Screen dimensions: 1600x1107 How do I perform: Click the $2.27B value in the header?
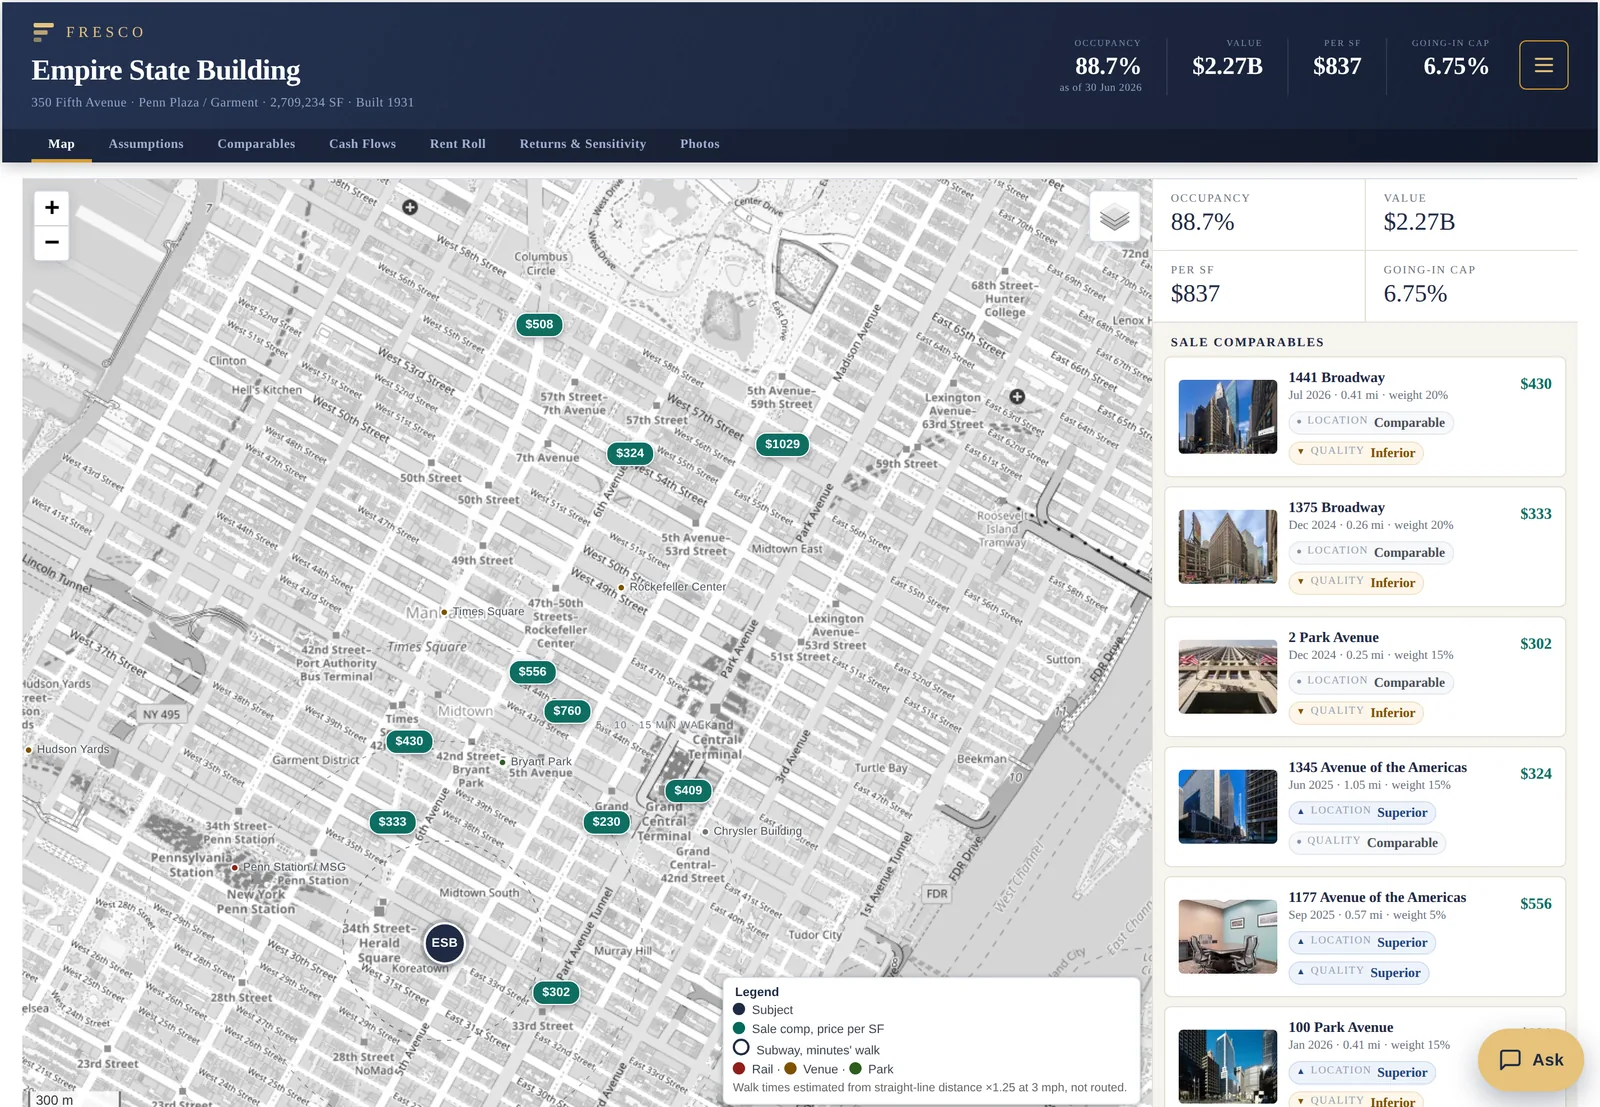(x=1227, y=67)
